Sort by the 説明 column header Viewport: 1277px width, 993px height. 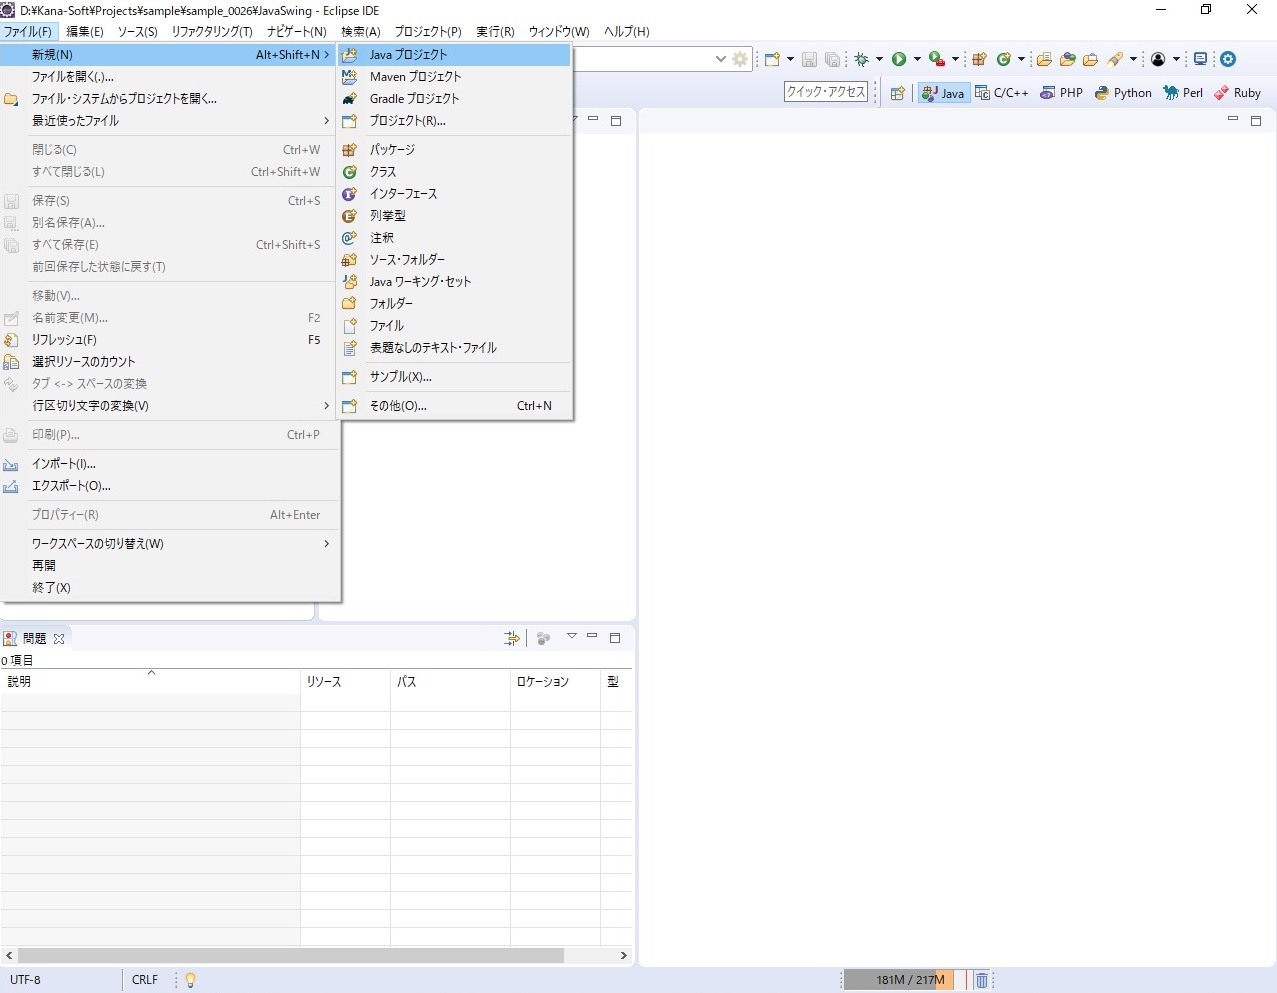[x=150, y=681]
